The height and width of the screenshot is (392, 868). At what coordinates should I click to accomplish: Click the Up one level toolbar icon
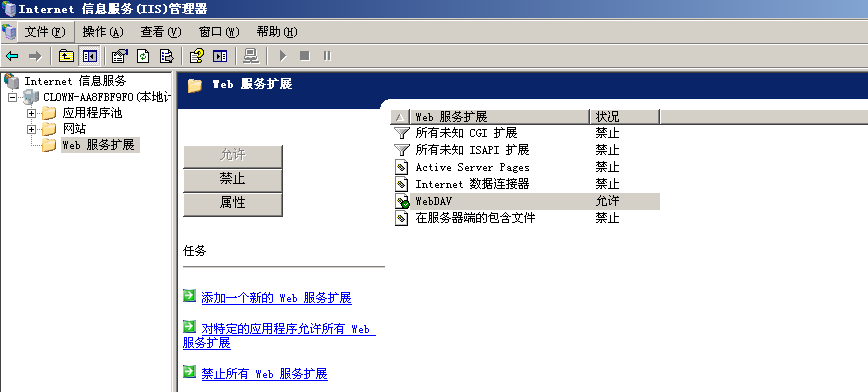pos(66,56)
